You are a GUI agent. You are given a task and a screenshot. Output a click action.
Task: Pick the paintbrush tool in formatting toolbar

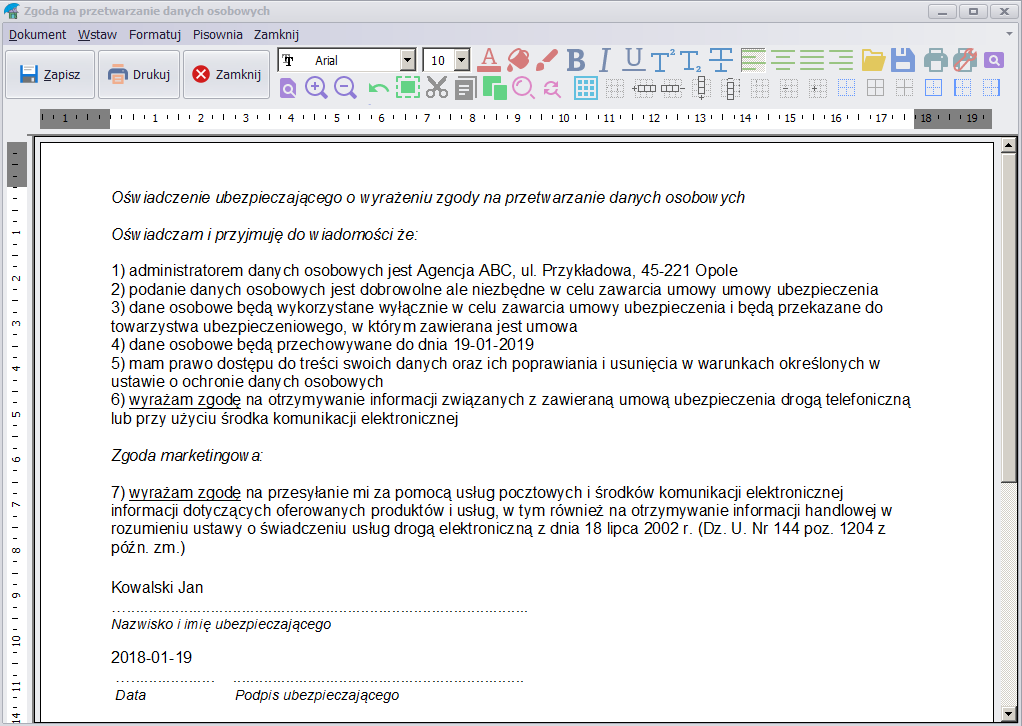click(547, 61)
